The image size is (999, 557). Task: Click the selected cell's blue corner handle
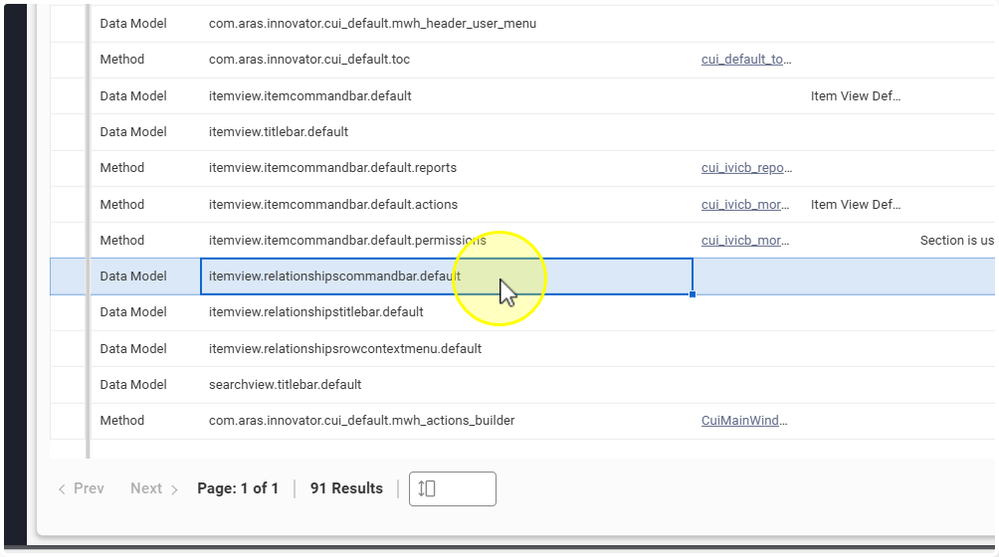[x=692, y=294]
